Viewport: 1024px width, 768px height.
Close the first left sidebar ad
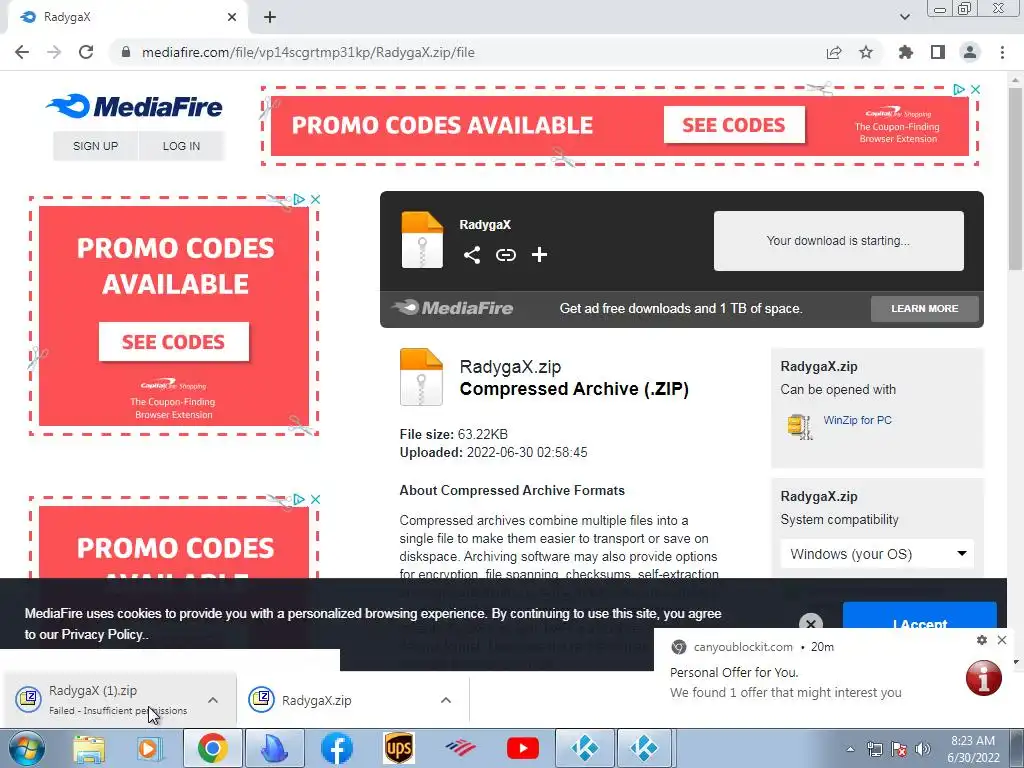click(315, 199)
